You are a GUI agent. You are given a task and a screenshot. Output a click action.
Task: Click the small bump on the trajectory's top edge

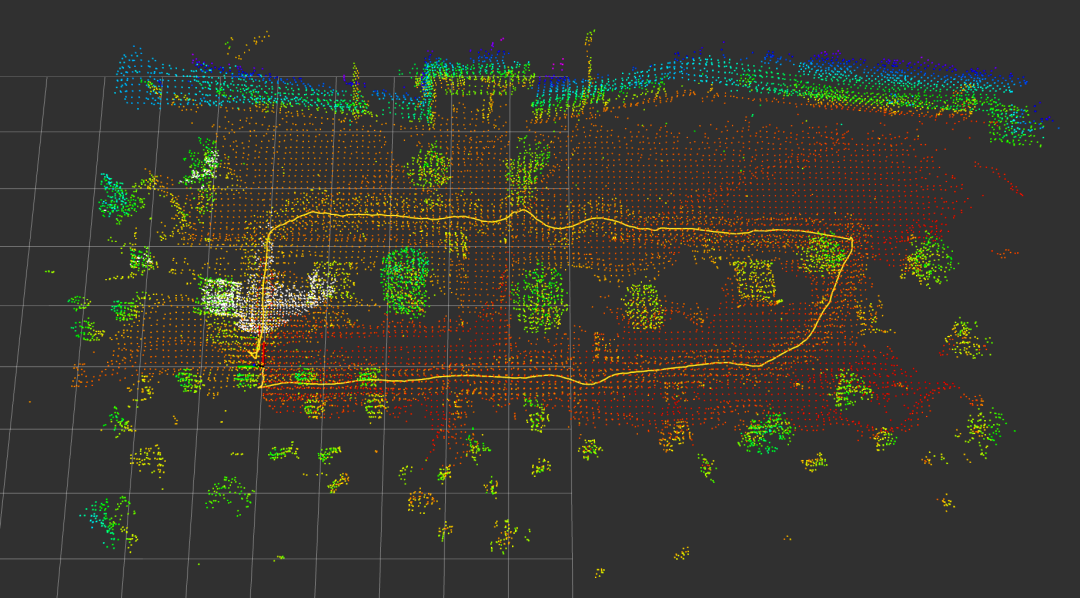point(519,211)
